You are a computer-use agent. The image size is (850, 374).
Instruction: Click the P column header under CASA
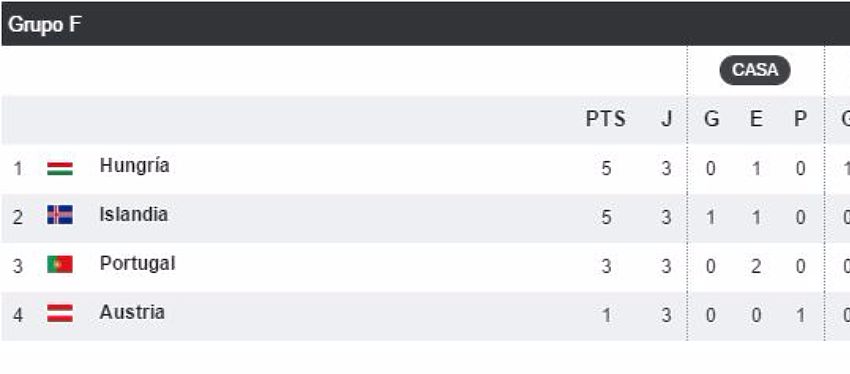pyautogui.click(x=800, y=119)
